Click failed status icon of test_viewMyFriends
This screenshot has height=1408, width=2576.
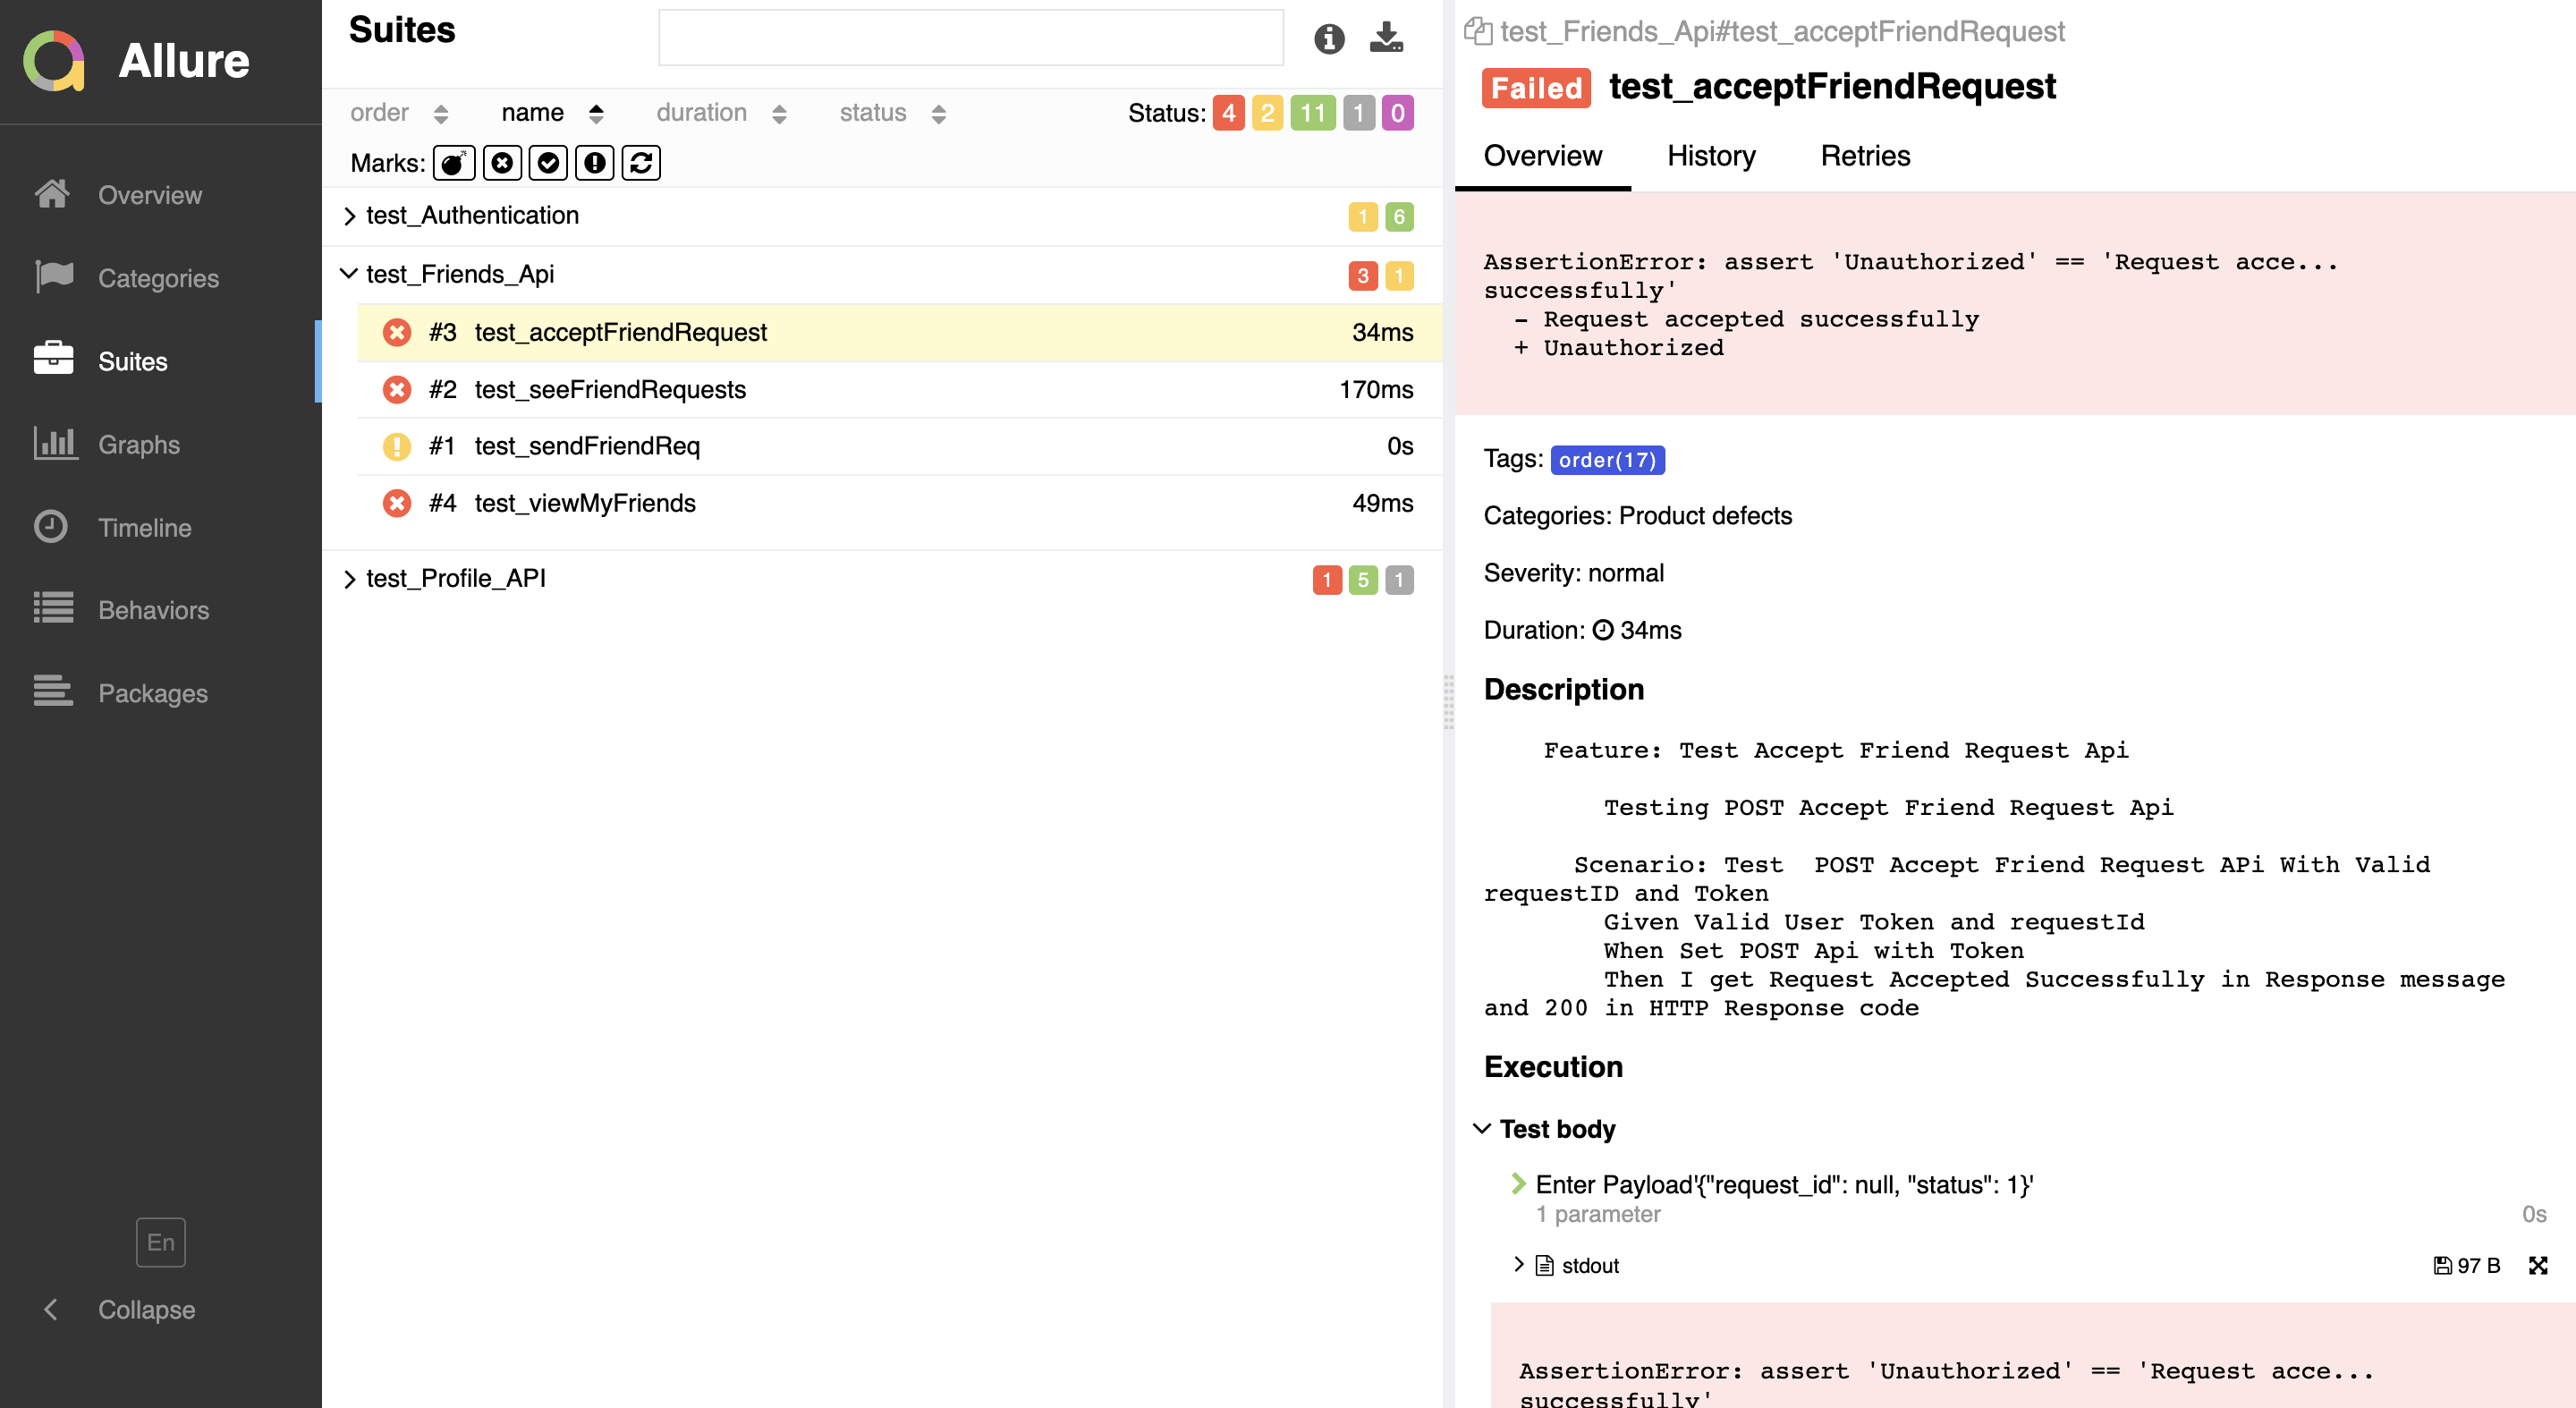click(397, 503)
